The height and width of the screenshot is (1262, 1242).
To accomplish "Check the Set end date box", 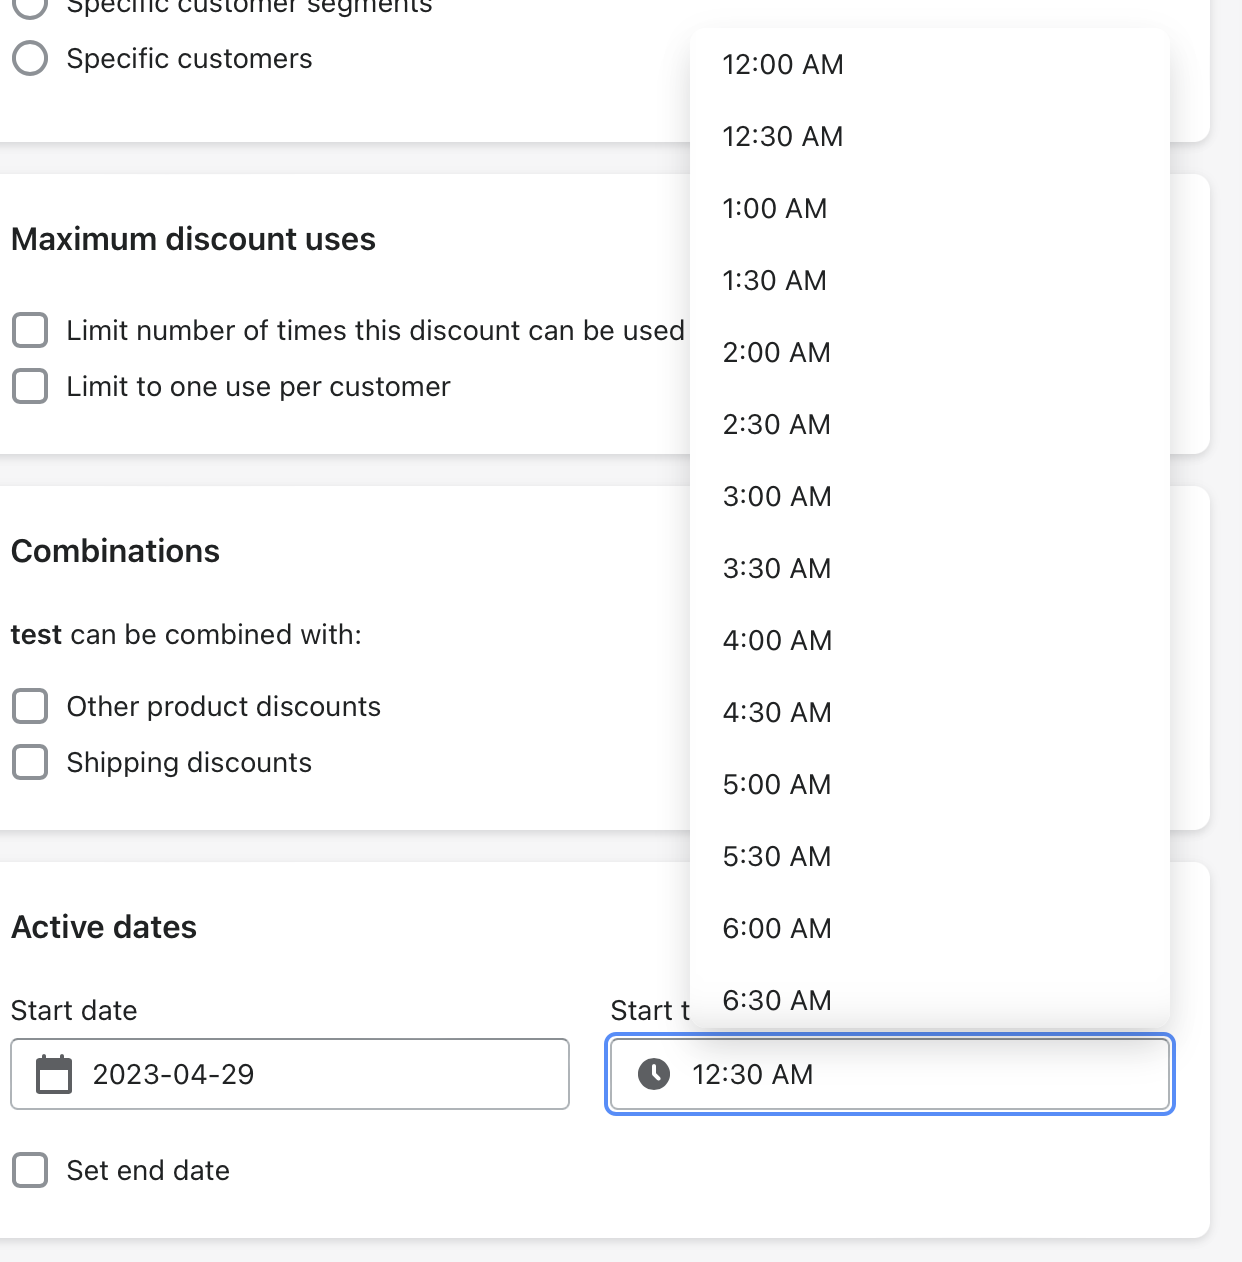I will [30, 1170].
